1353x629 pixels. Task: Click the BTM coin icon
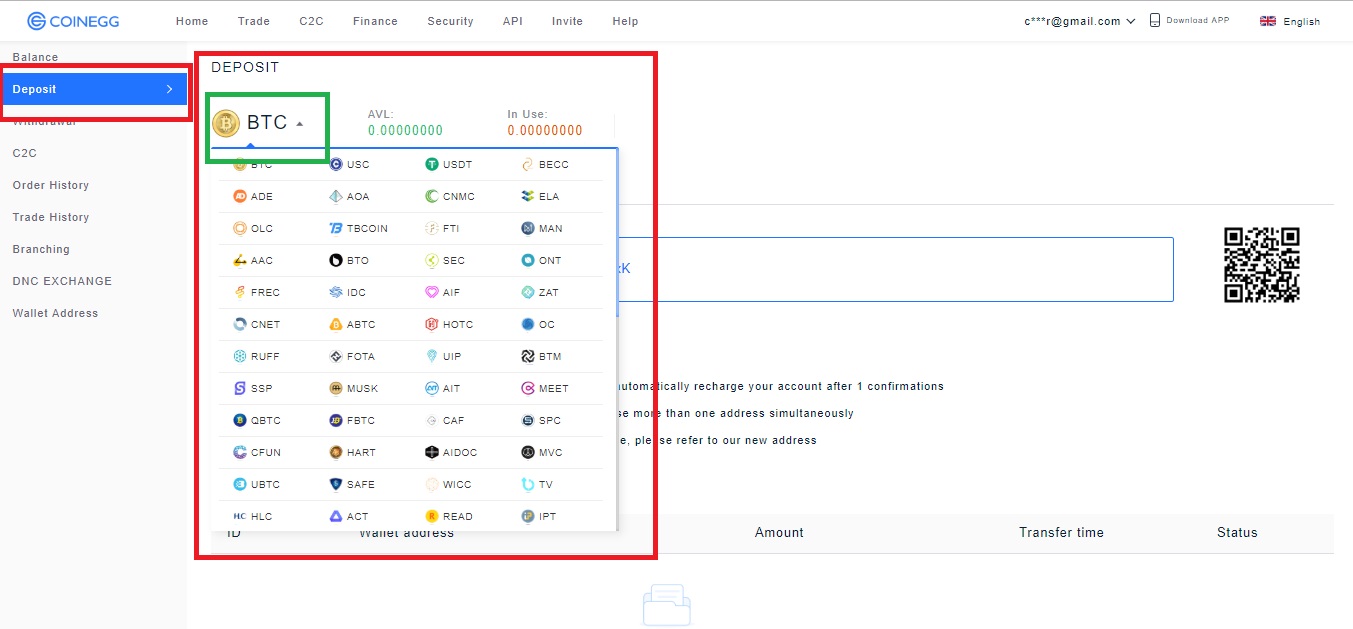coord(528,356)
